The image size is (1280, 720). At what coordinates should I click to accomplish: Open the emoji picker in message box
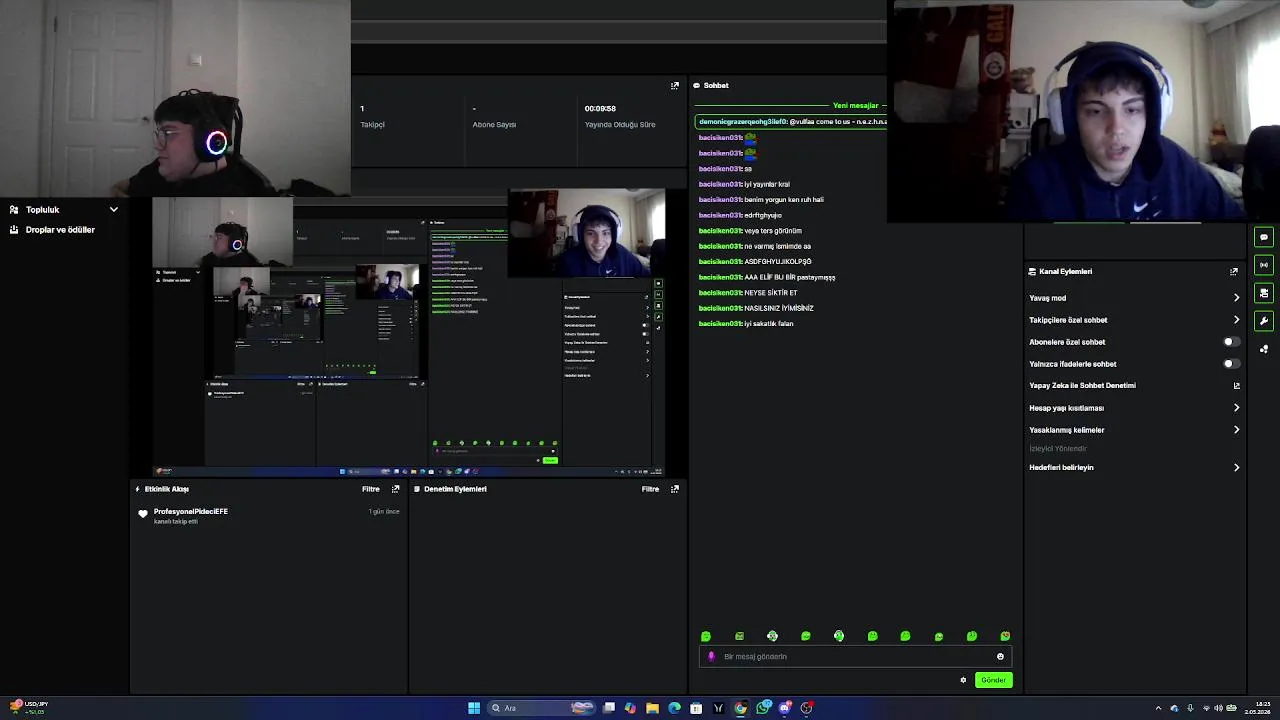pyautogui.click(x=1000, y=657)
